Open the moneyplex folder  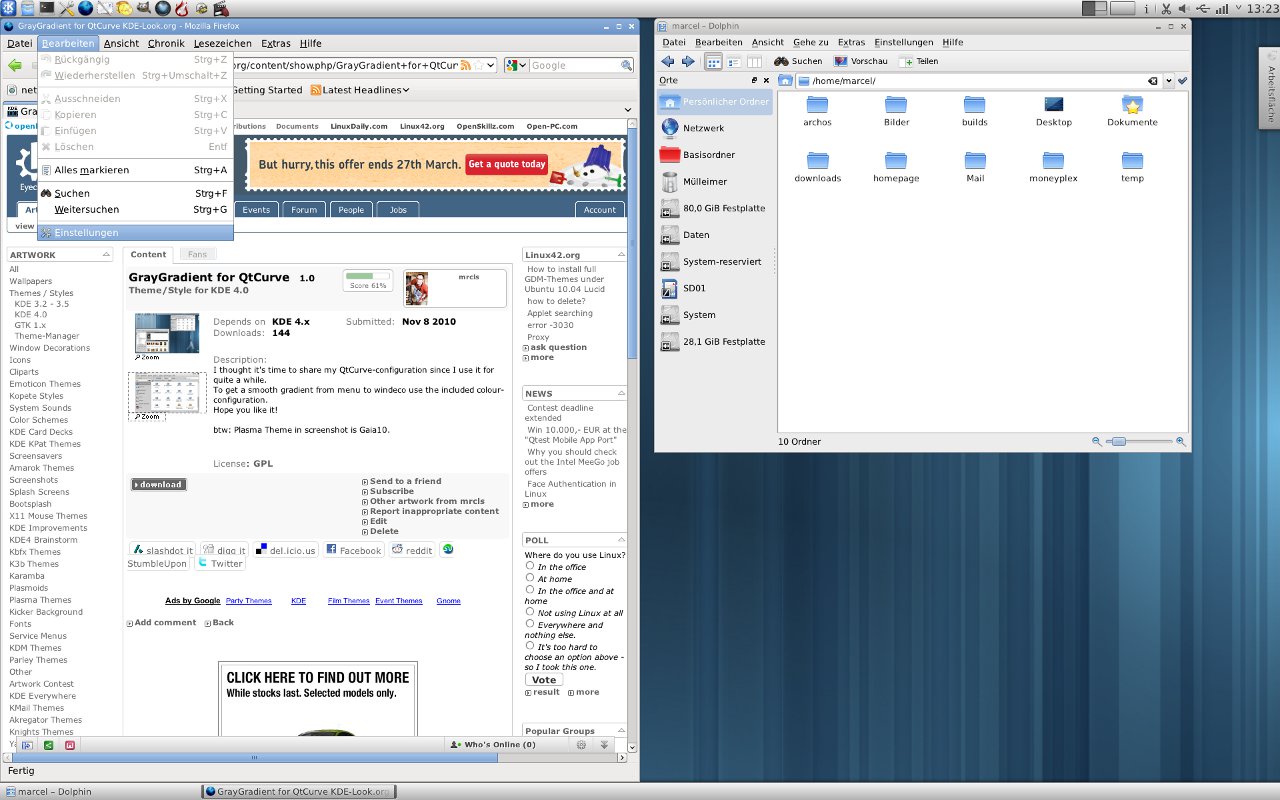pyautogui.click(x=1053, y=167)
